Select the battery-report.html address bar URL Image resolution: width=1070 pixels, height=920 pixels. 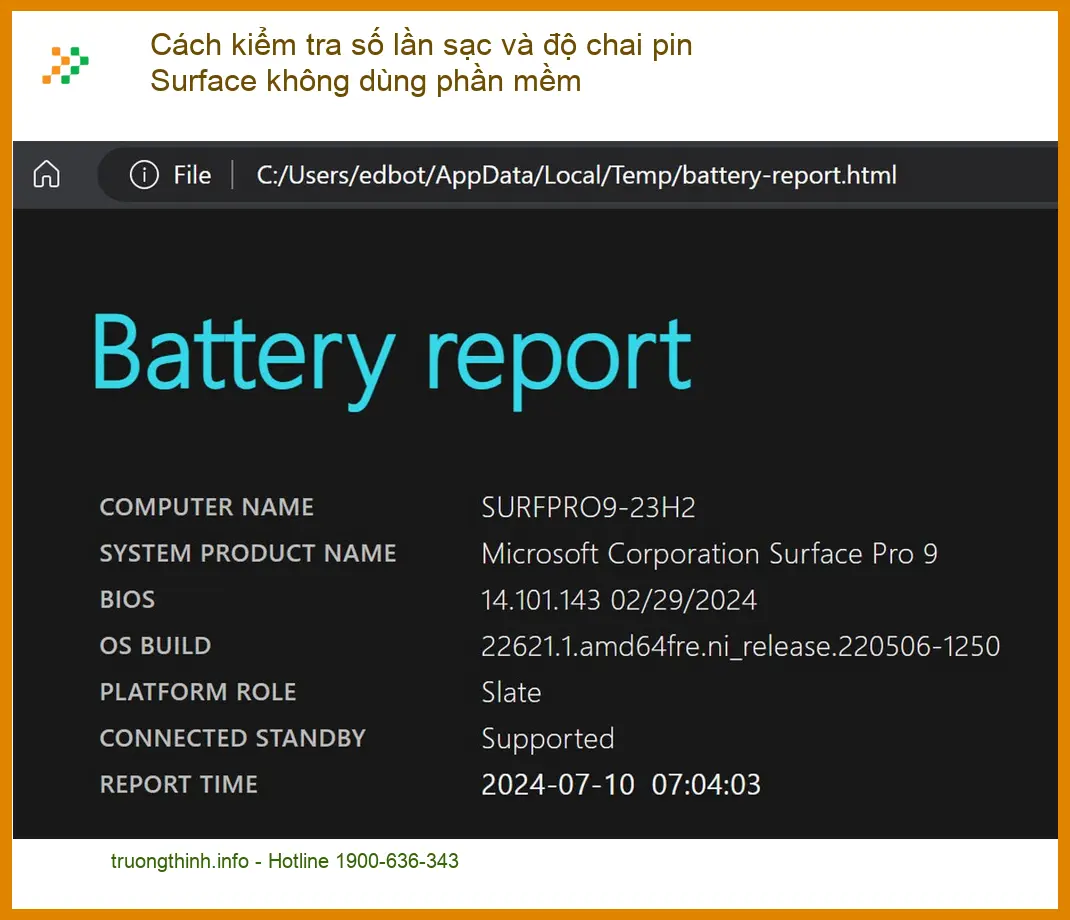tap(576, 175)
